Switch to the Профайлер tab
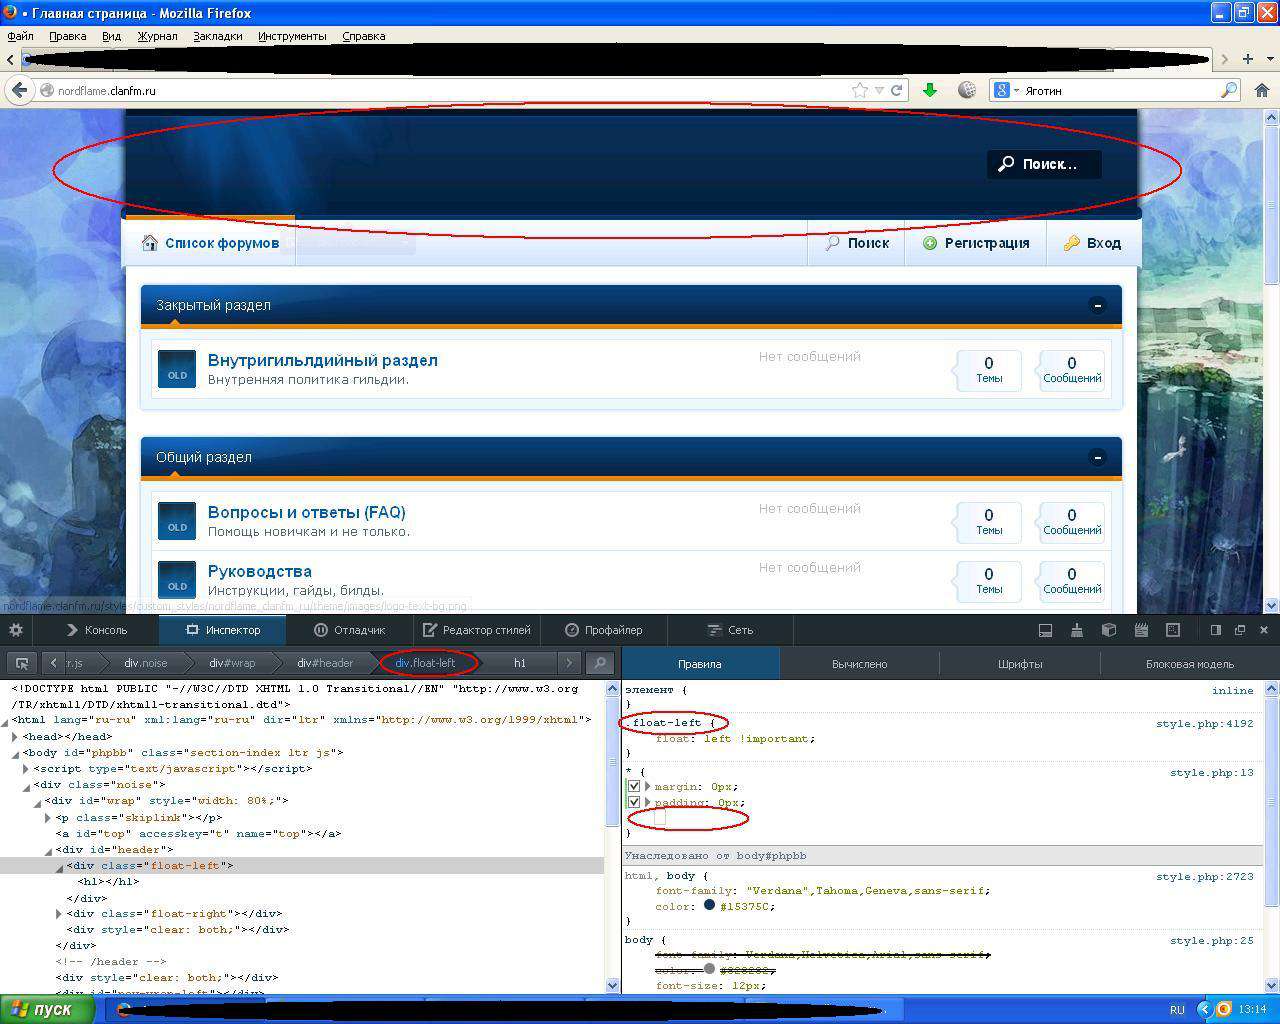Viewport: 1280px width, 1024px height. coord(604,630)
